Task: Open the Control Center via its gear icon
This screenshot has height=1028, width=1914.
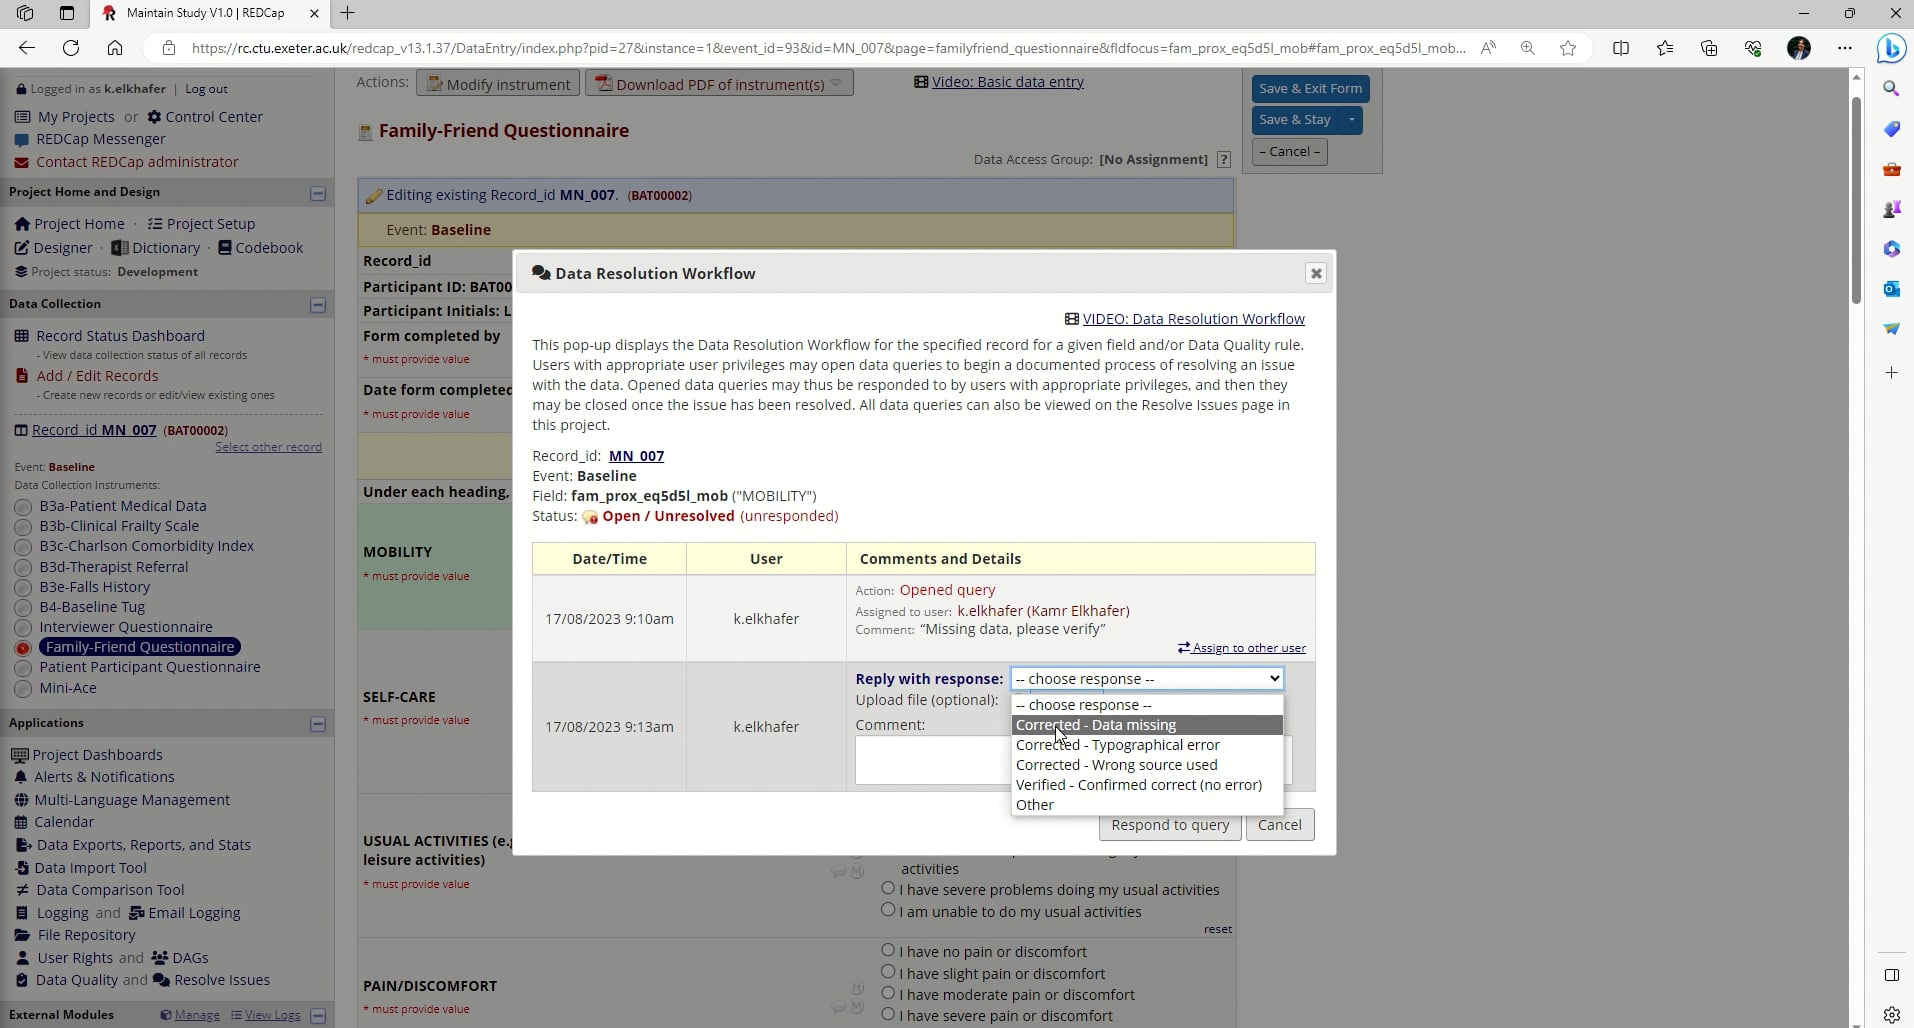Action: [154, 117]
